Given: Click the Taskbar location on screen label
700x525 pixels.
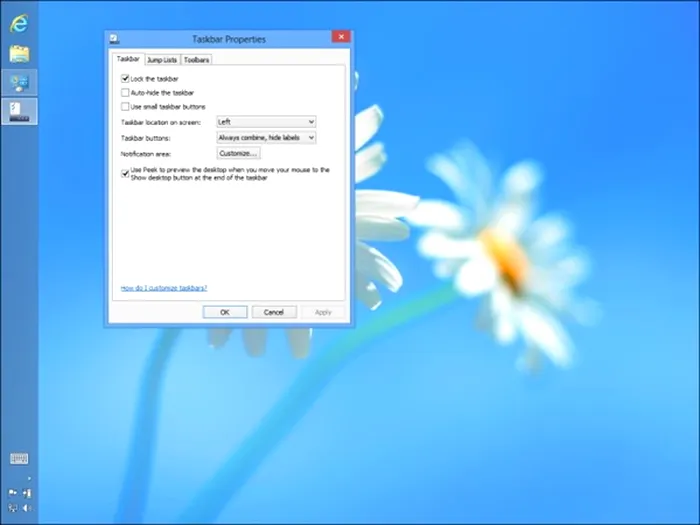Looking at the screenshot, I should tap(161, 122).
